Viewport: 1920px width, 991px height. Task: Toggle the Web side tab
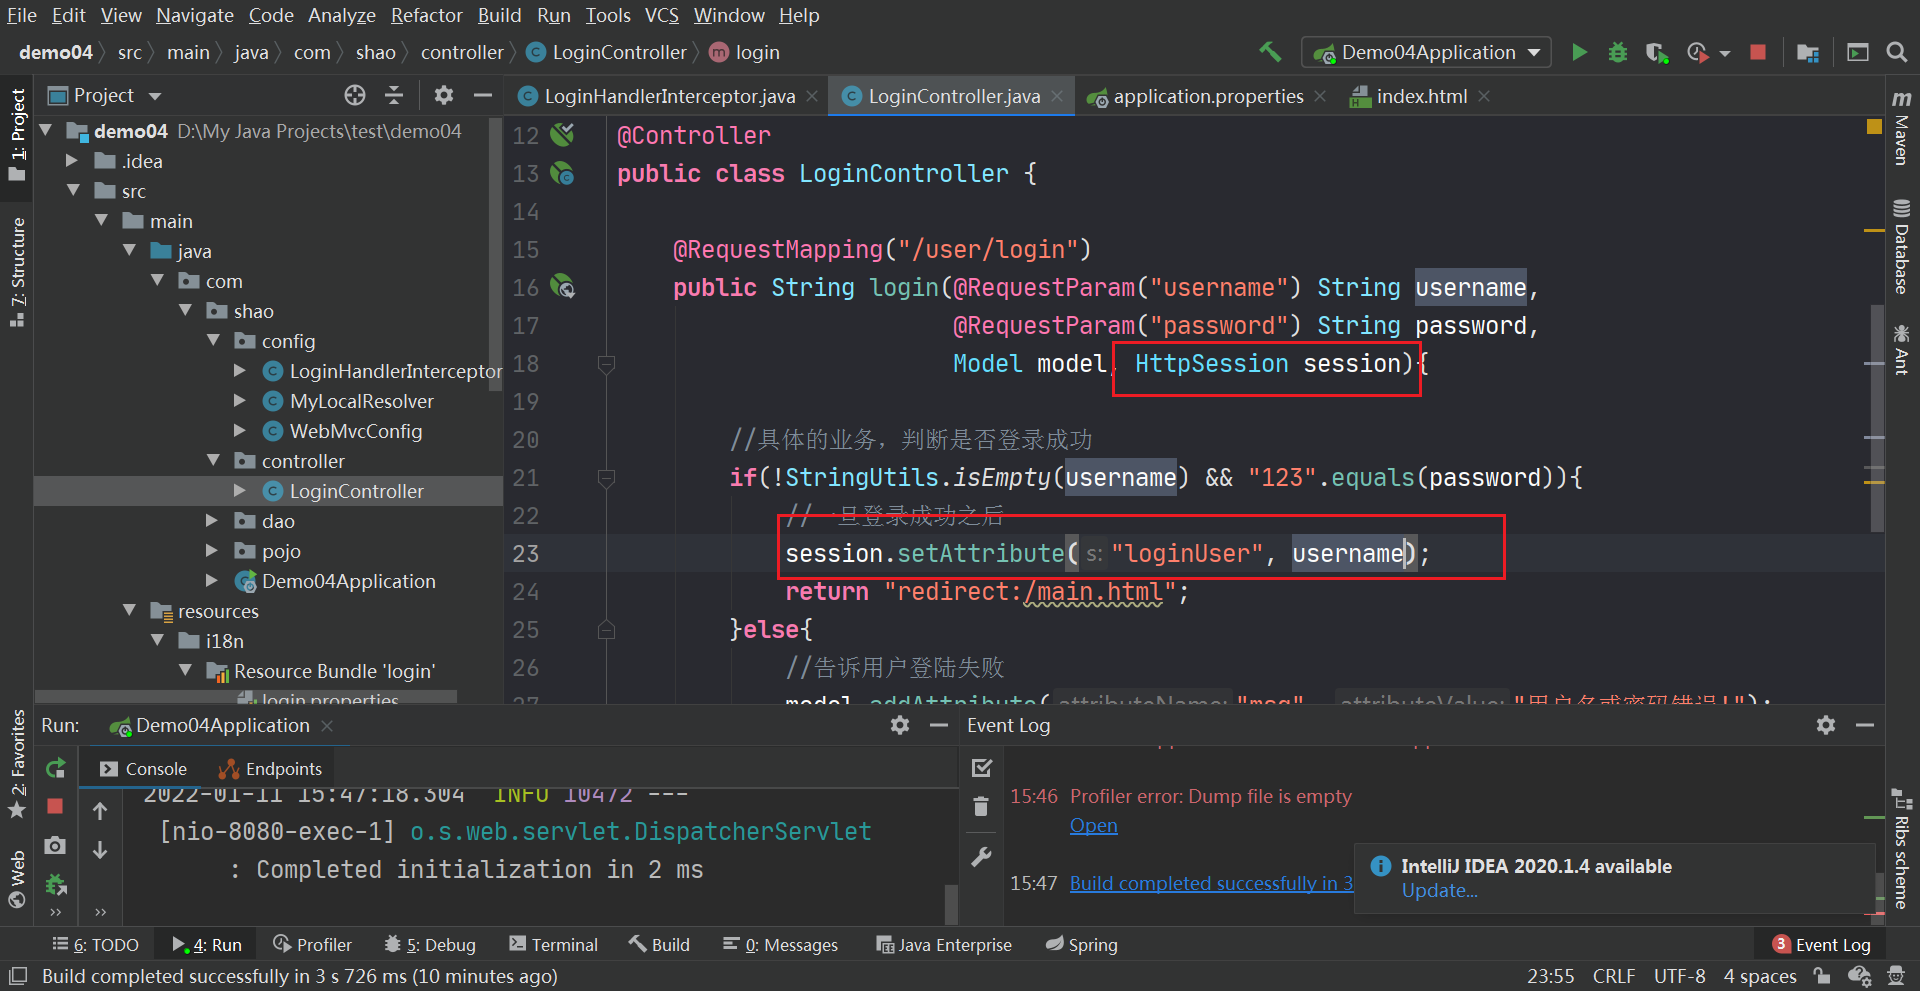point(17,879)
